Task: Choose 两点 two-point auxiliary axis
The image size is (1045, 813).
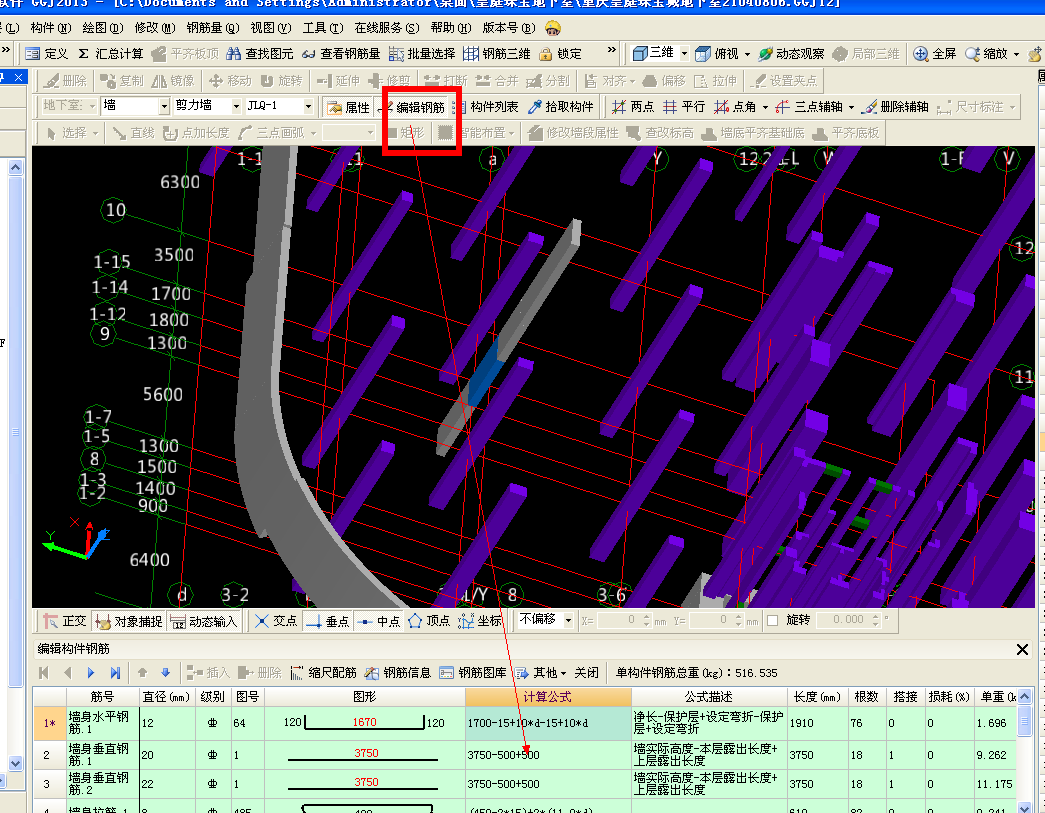Action: [632, 107]
